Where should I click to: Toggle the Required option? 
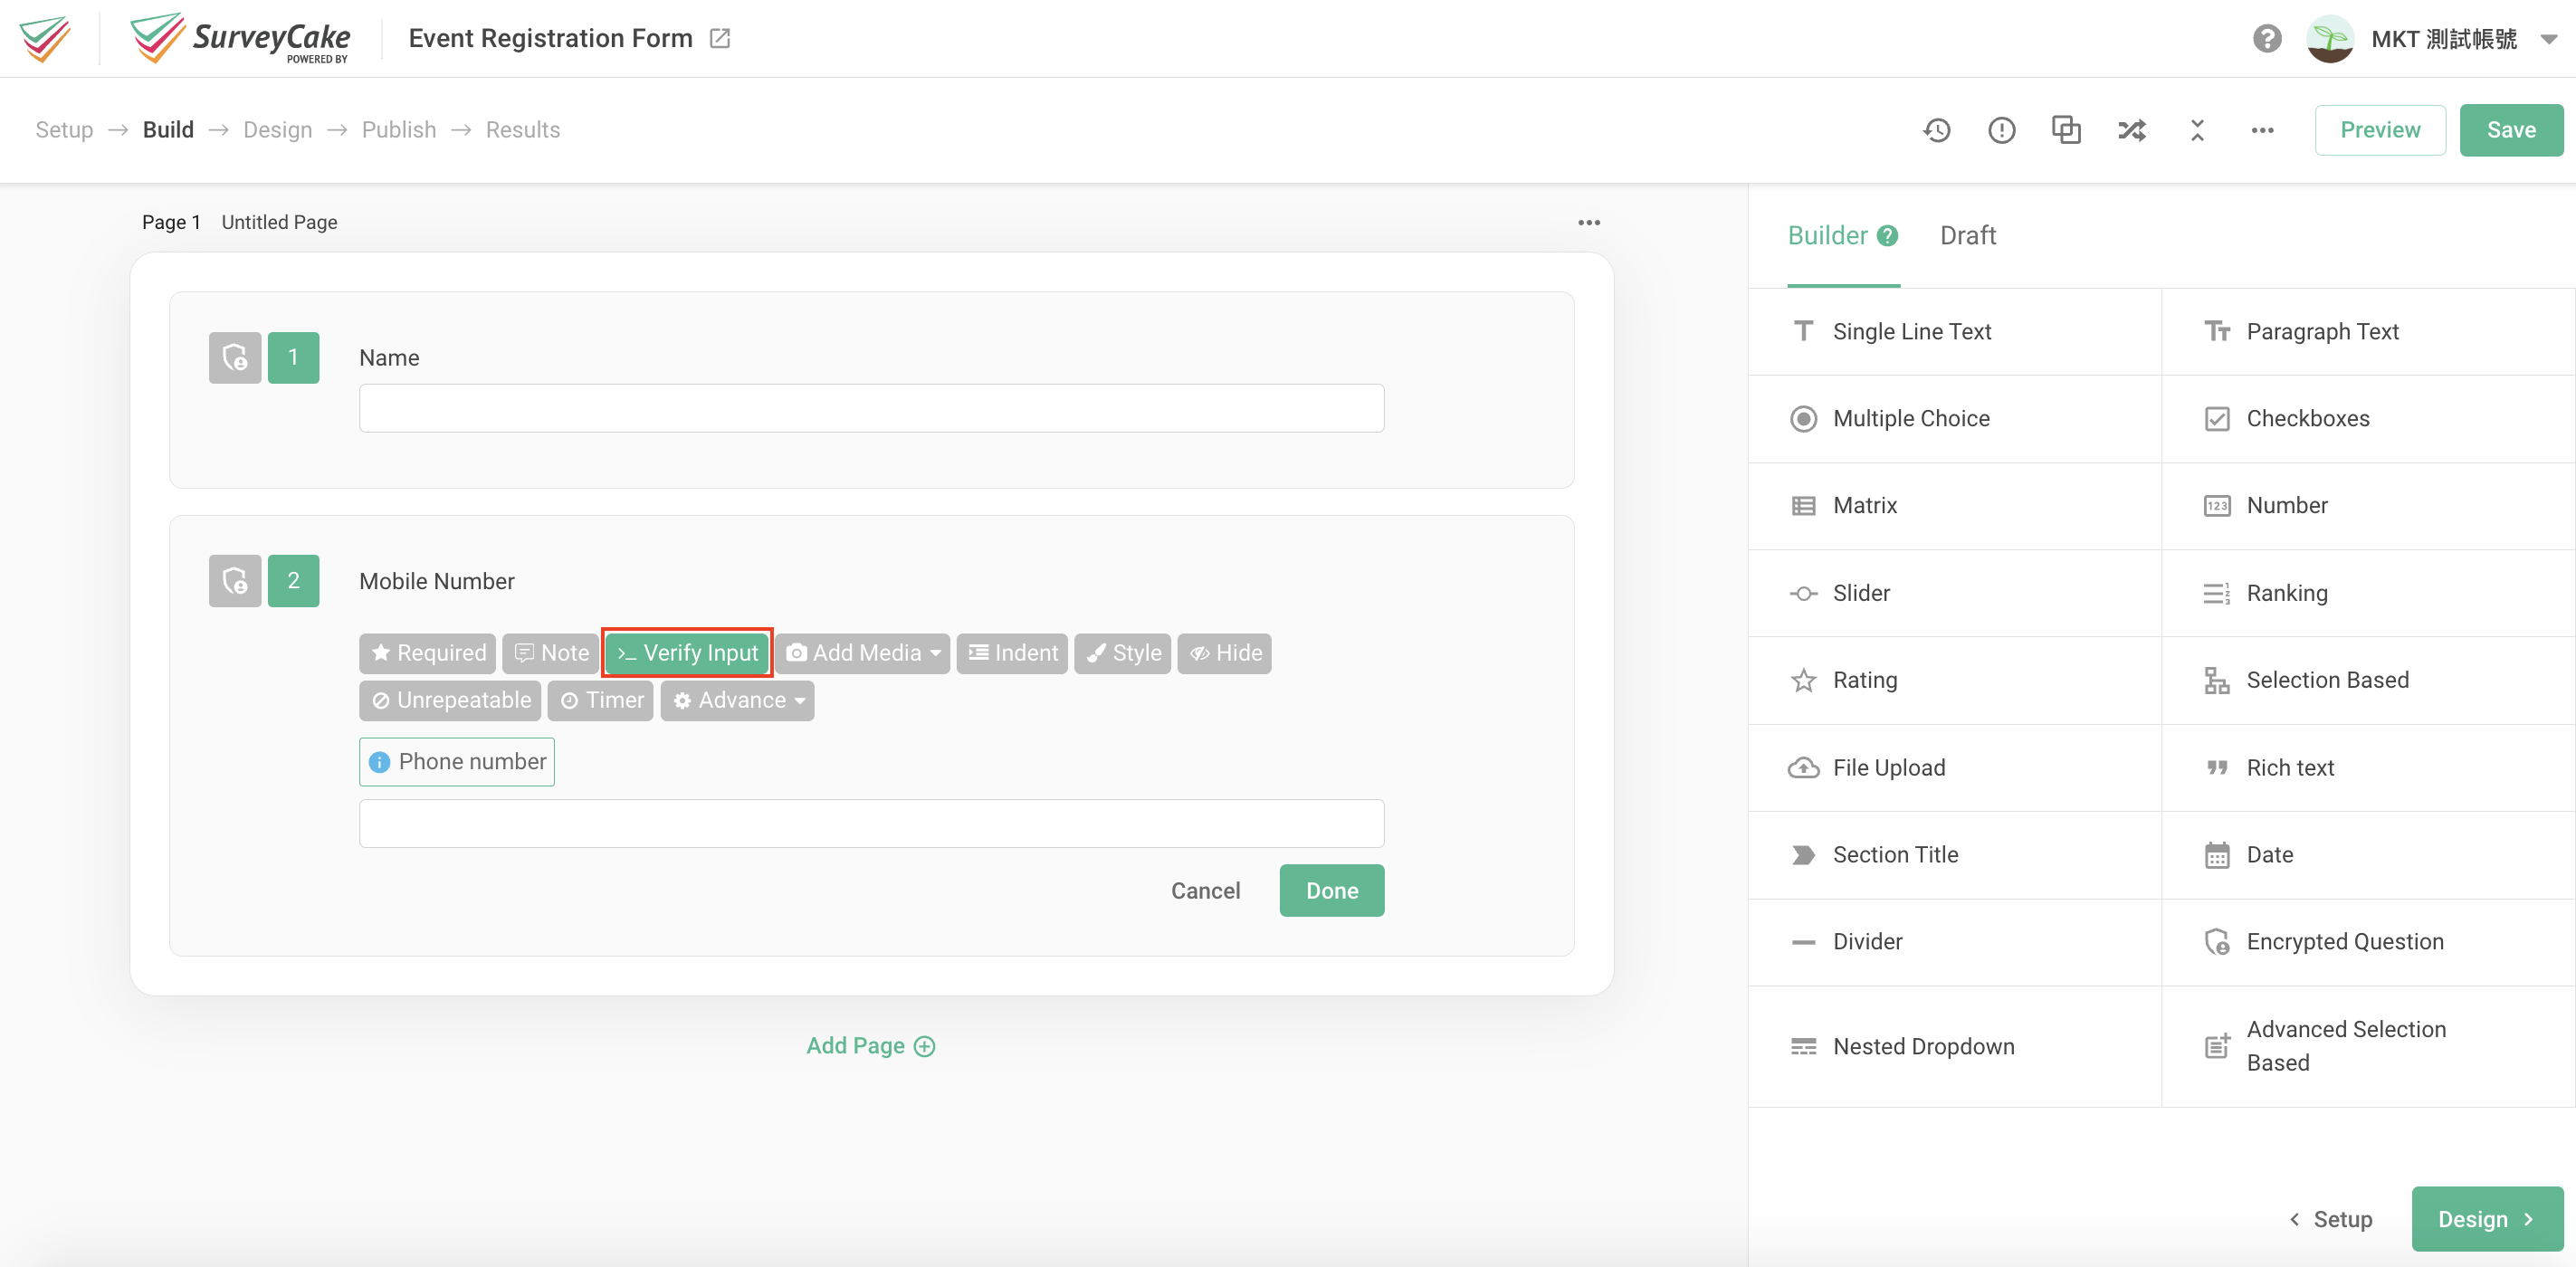pyautogui.click(x=427, y=653)
